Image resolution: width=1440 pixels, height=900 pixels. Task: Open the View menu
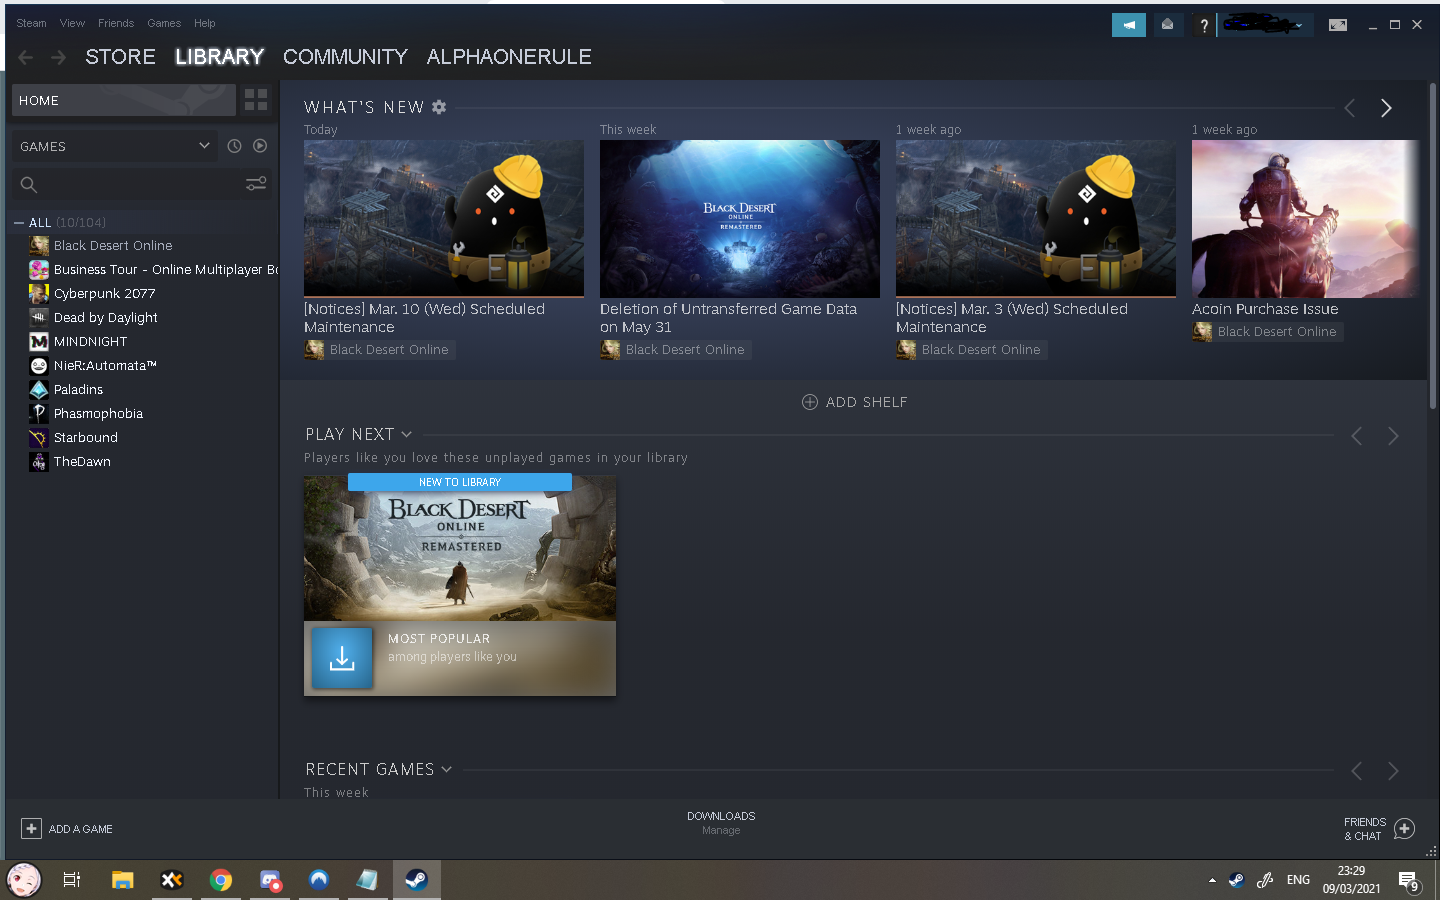coord(72,23)
